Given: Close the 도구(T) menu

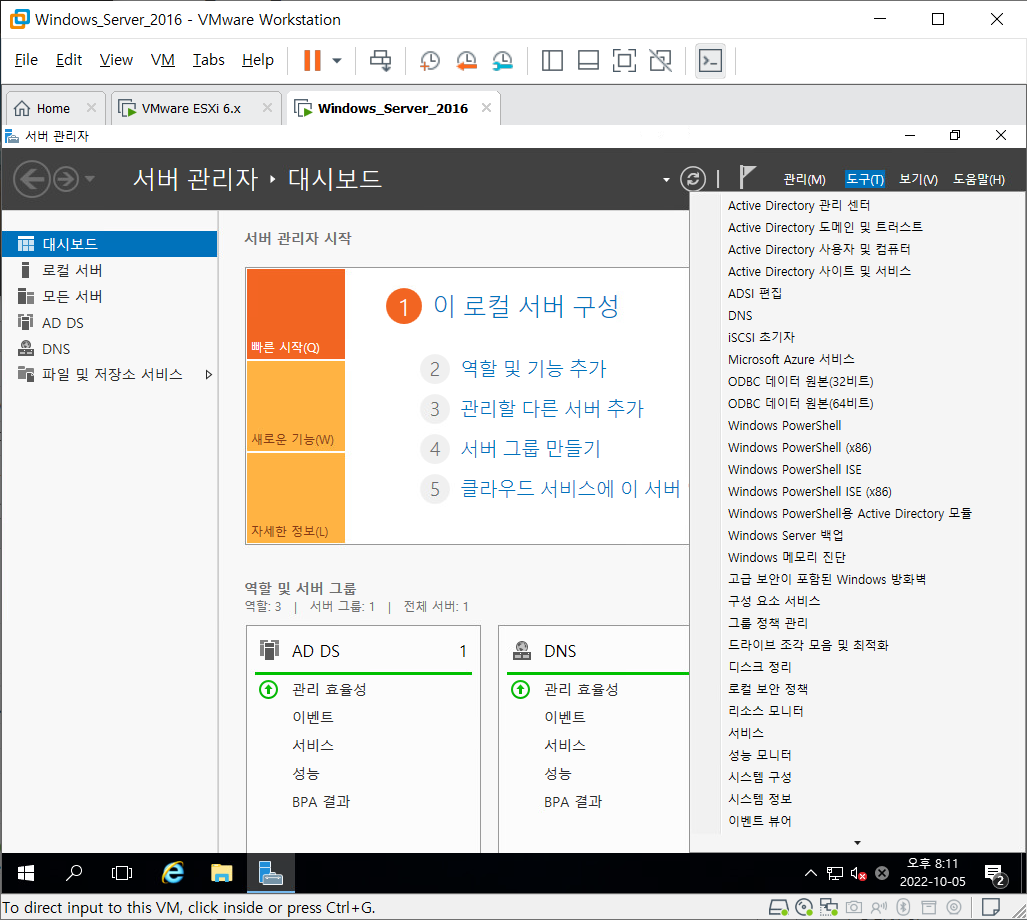Looking at the screenshot, I should pos(865,179).
